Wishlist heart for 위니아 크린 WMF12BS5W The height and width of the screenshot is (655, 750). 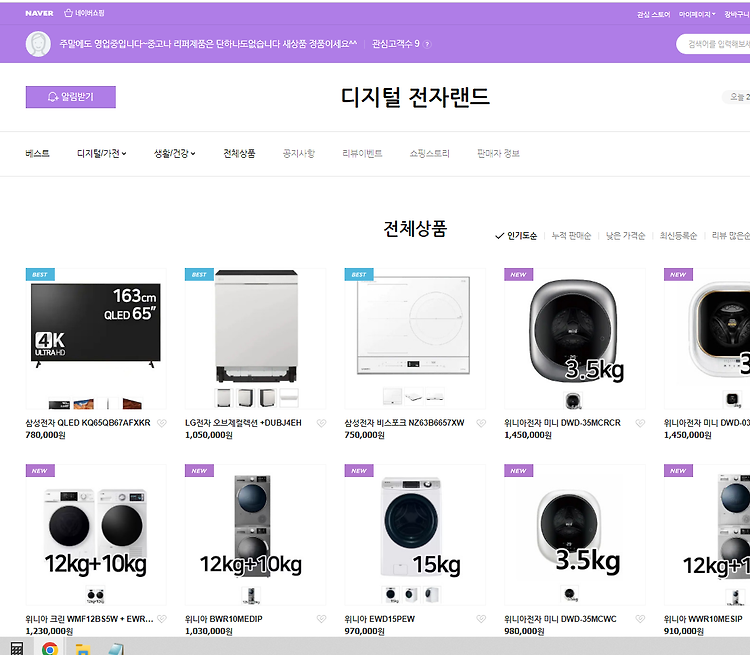[162, 619]
